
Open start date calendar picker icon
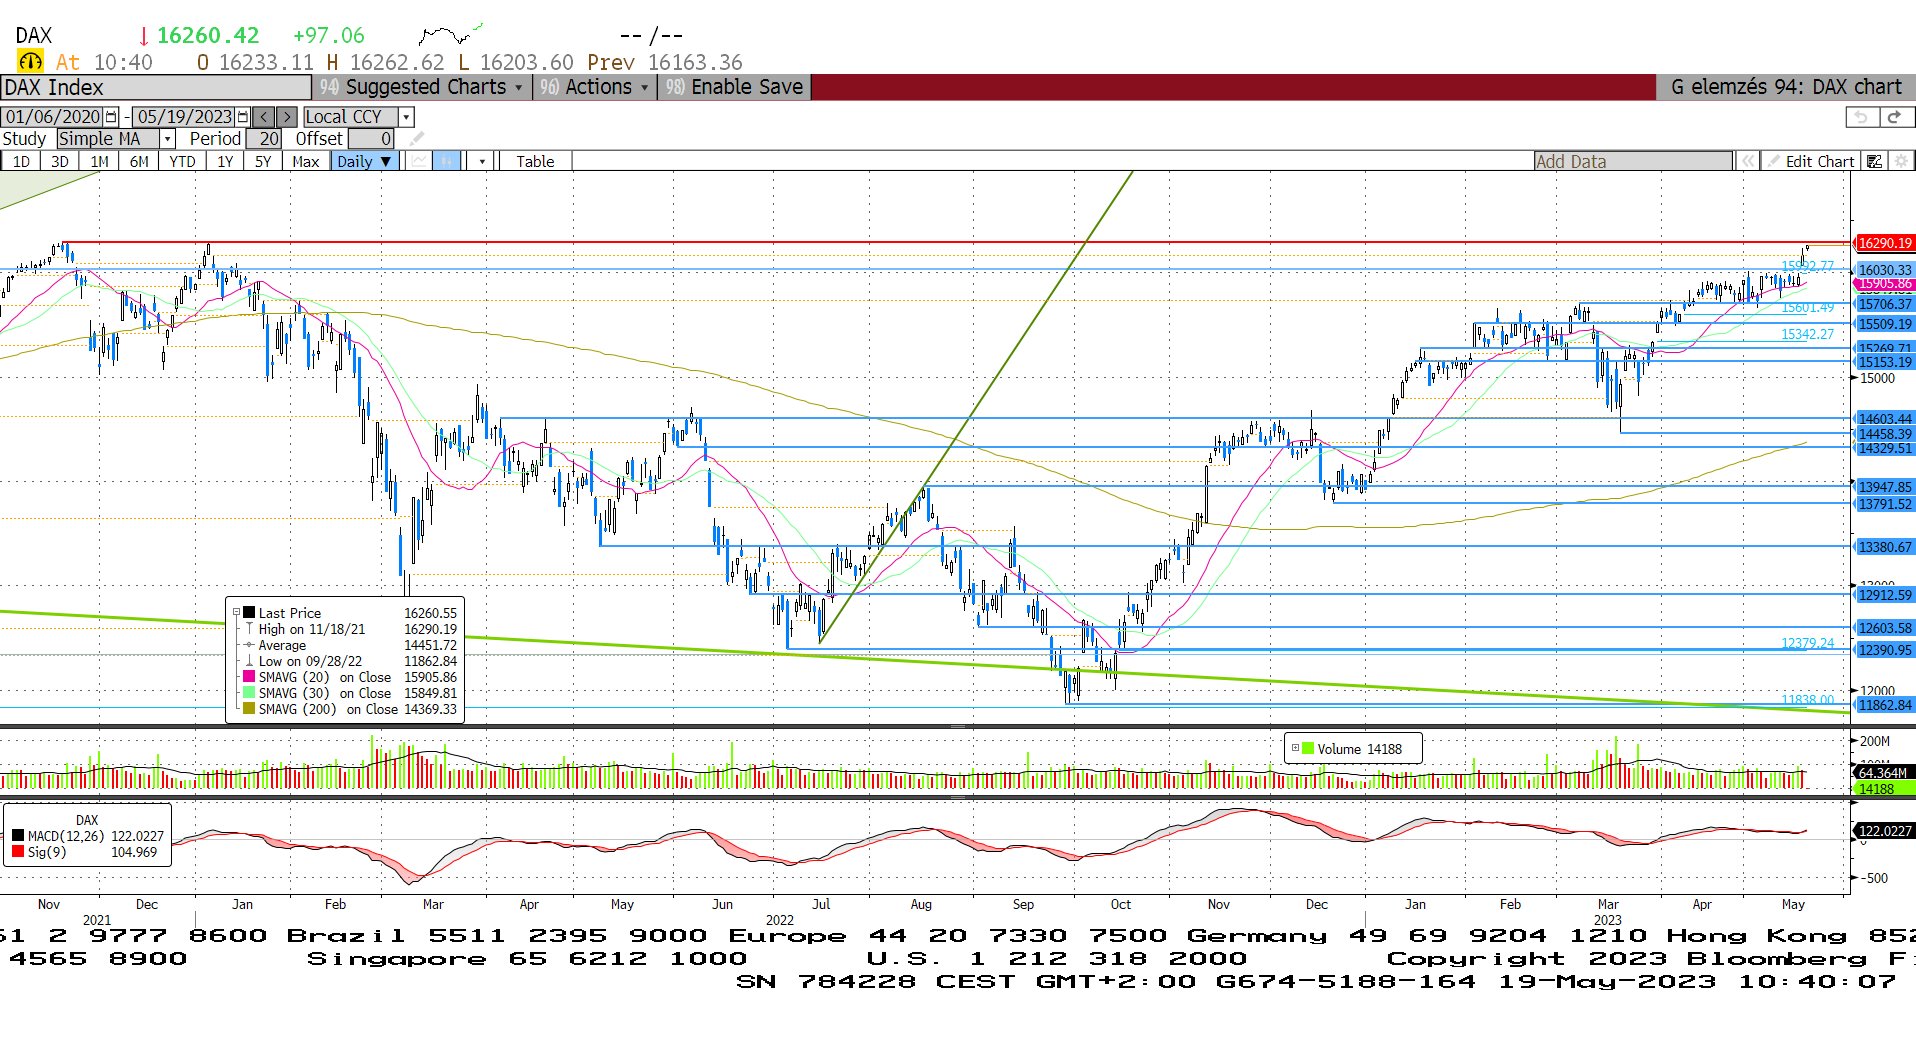111,117
